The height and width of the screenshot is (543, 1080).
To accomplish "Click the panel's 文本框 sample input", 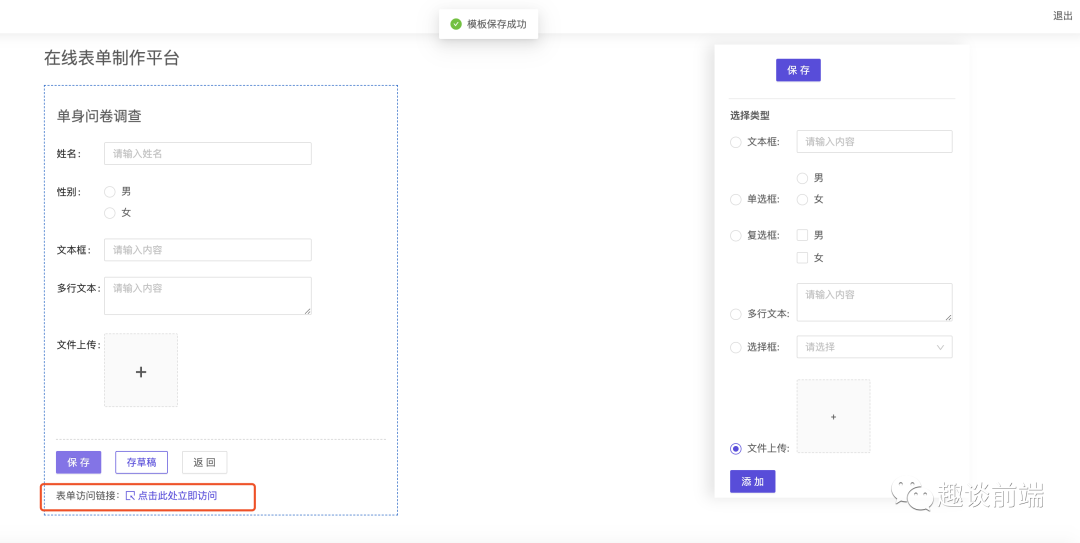I will click(x=874, y=141).
